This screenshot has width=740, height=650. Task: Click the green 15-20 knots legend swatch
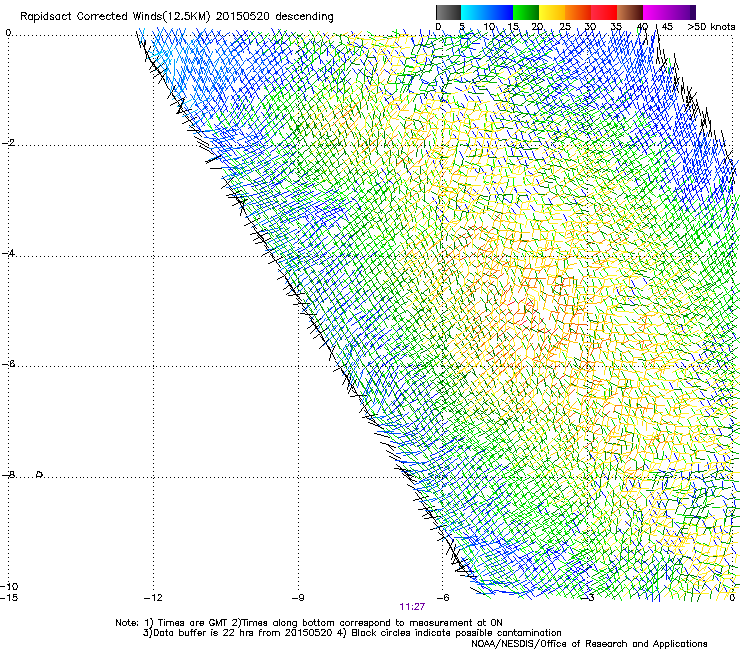[526, 12]
